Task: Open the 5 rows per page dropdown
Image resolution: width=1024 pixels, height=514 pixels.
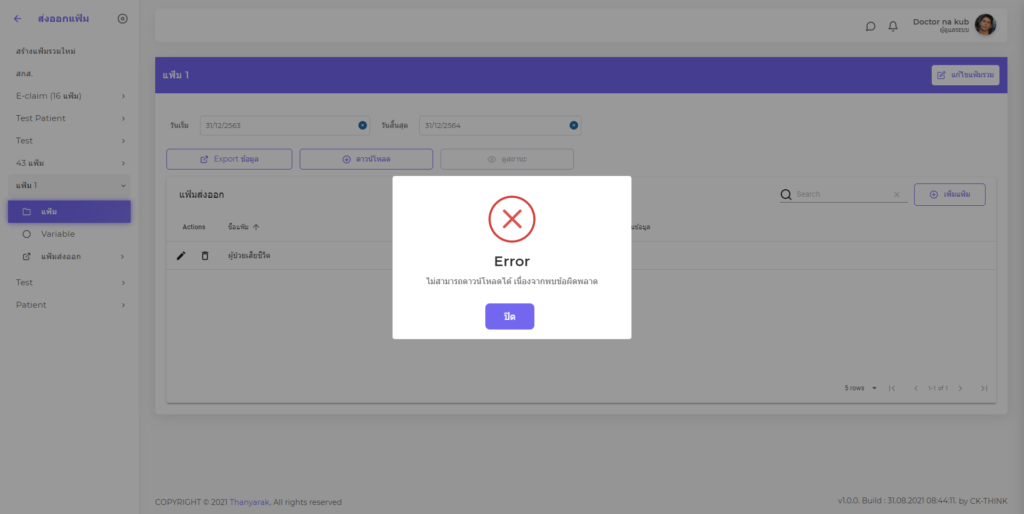Action: click(x=861, y=388)
